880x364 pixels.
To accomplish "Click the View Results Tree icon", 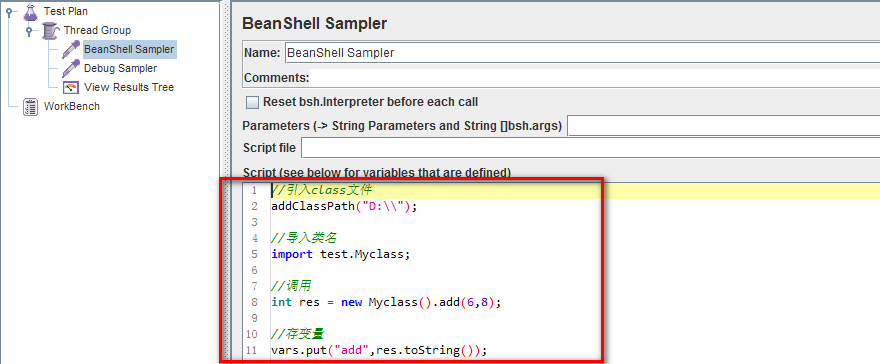I will [x=71, y=87].
